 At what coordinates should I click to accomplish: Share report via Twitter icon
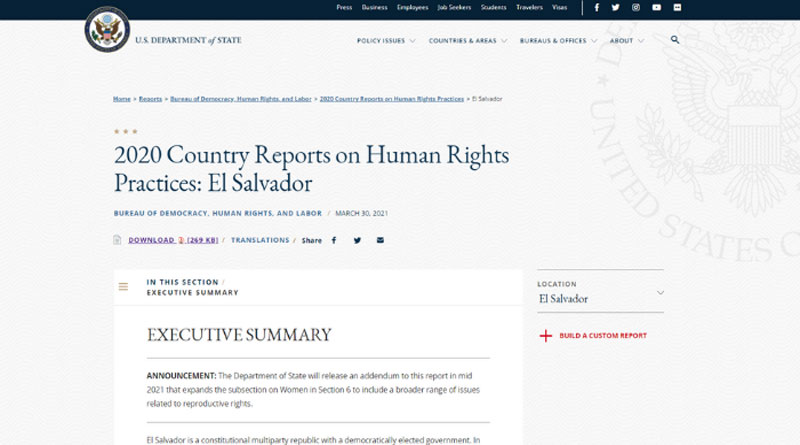pos(357,240)
